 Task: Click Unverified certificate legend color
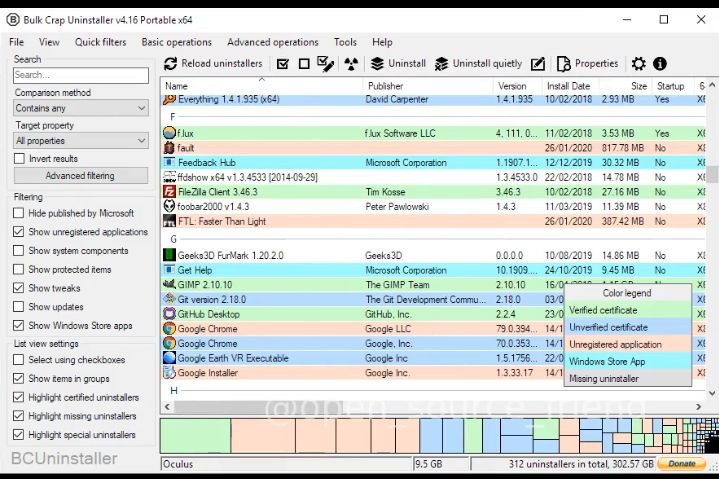coord(627,327)
